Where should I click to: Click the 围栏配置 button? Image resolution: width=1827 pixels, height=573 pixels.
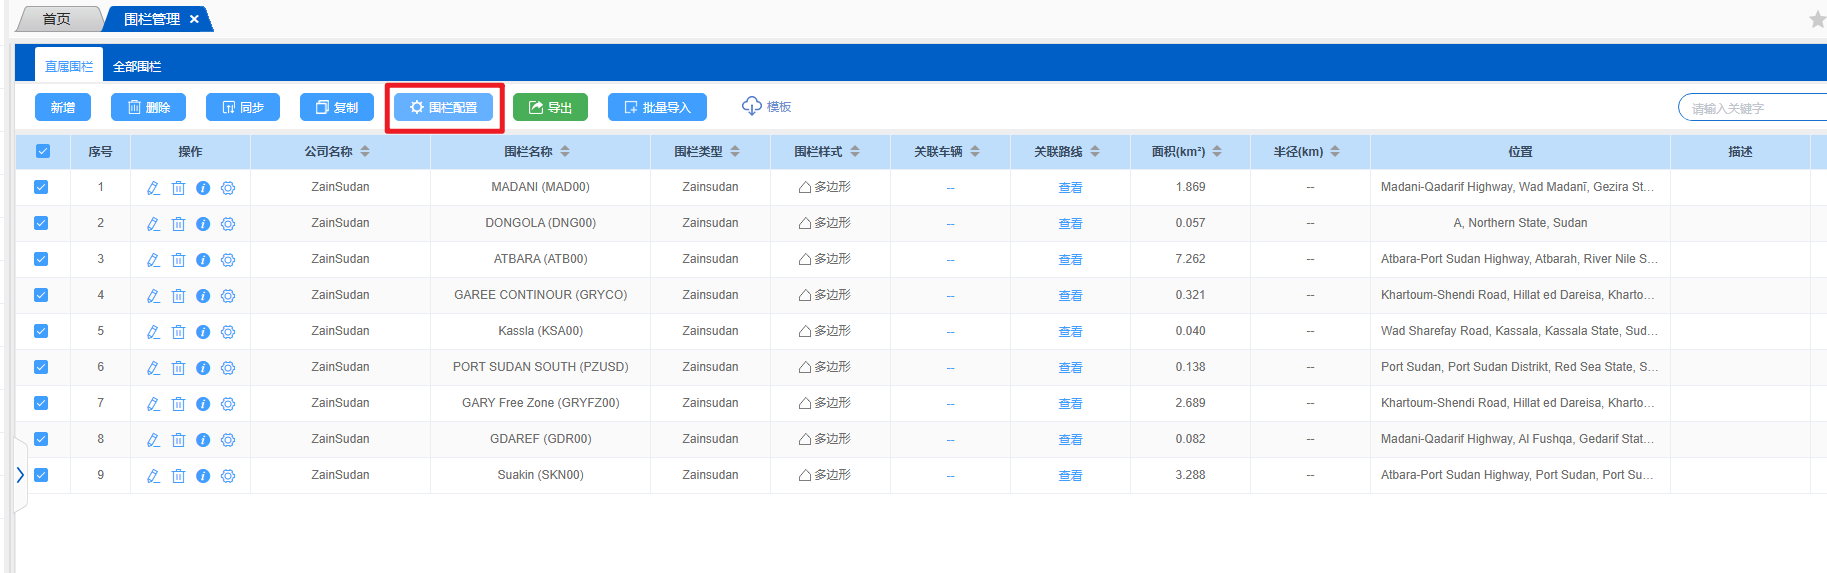point(444,107)
